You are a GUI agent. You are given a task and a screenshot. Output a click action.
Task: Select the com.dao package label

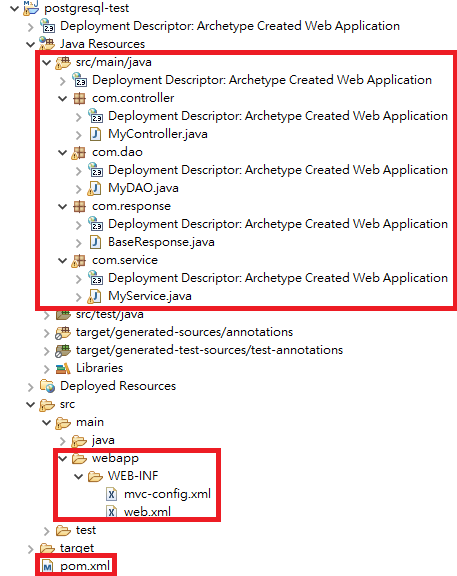117,152
